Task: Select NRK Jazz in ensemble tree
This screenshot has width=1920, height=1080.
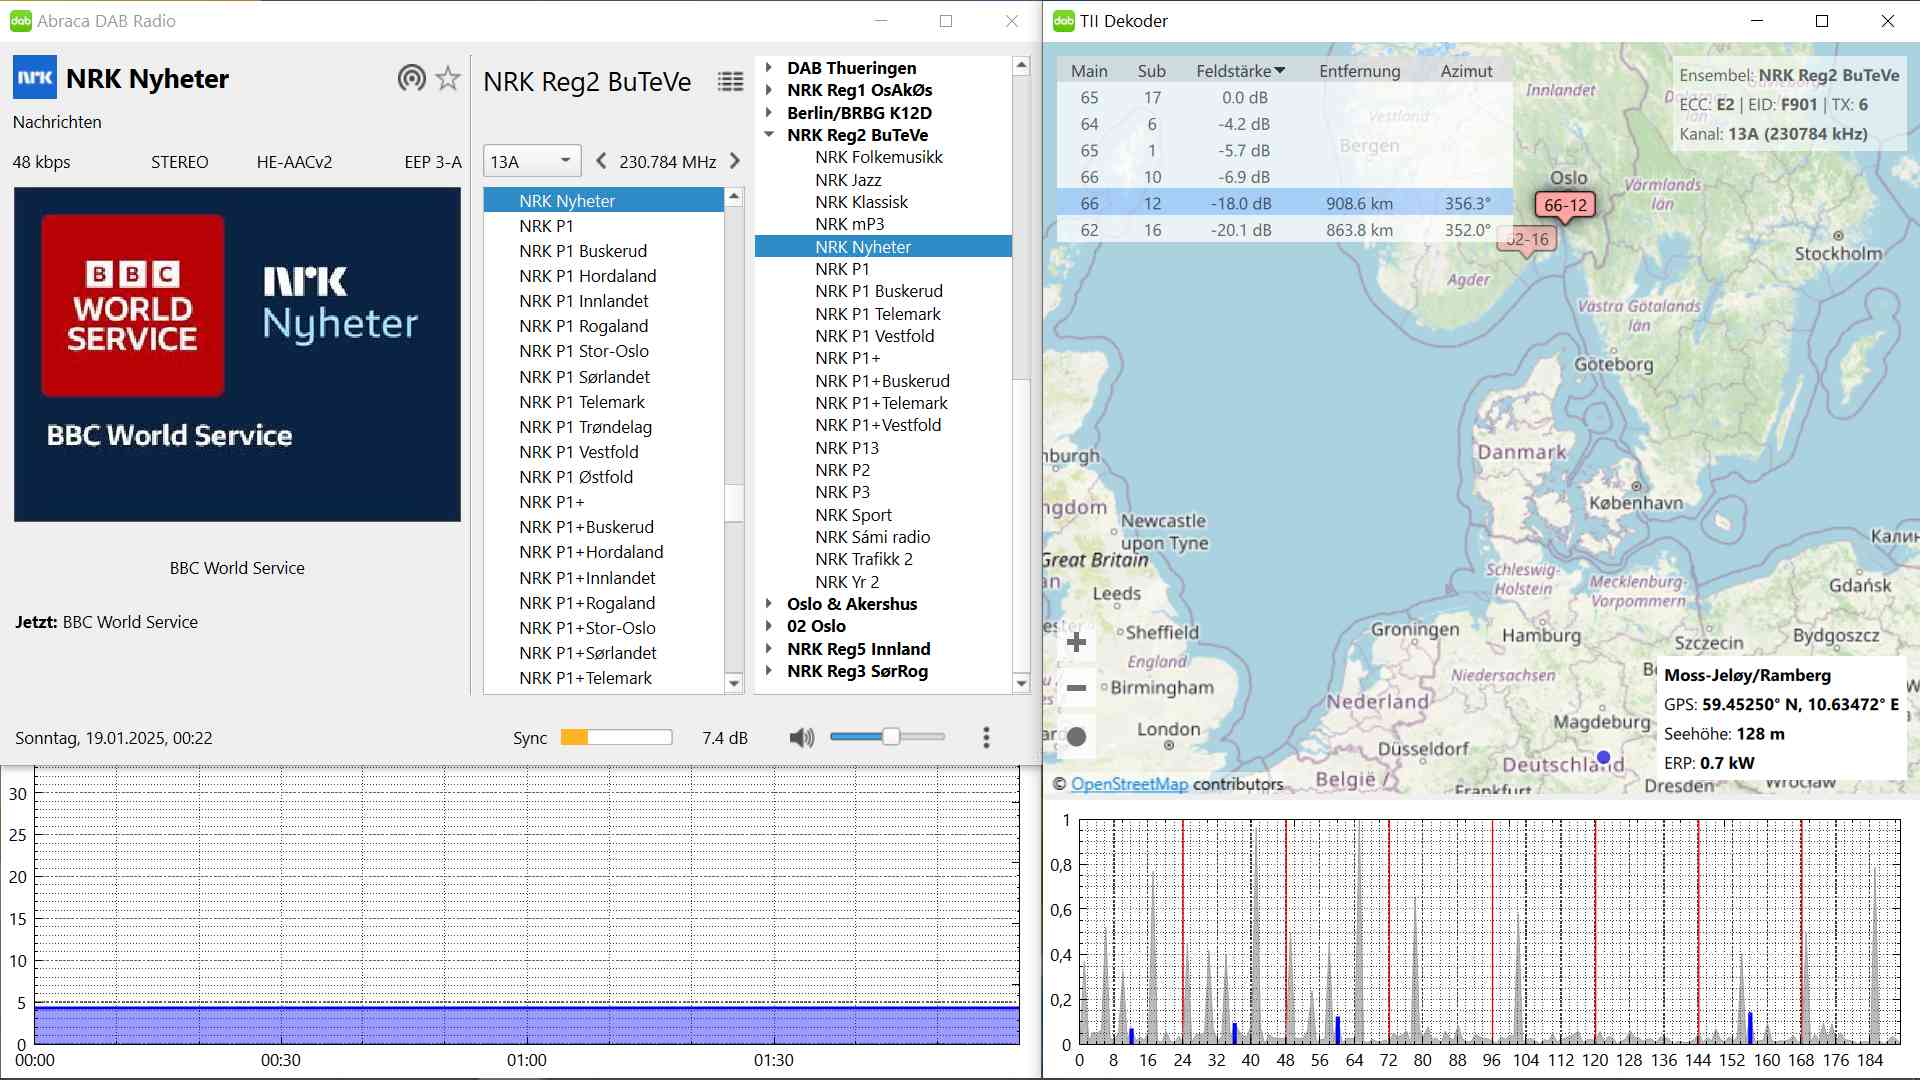Action: pyautogui.click(x=848, y=180)
